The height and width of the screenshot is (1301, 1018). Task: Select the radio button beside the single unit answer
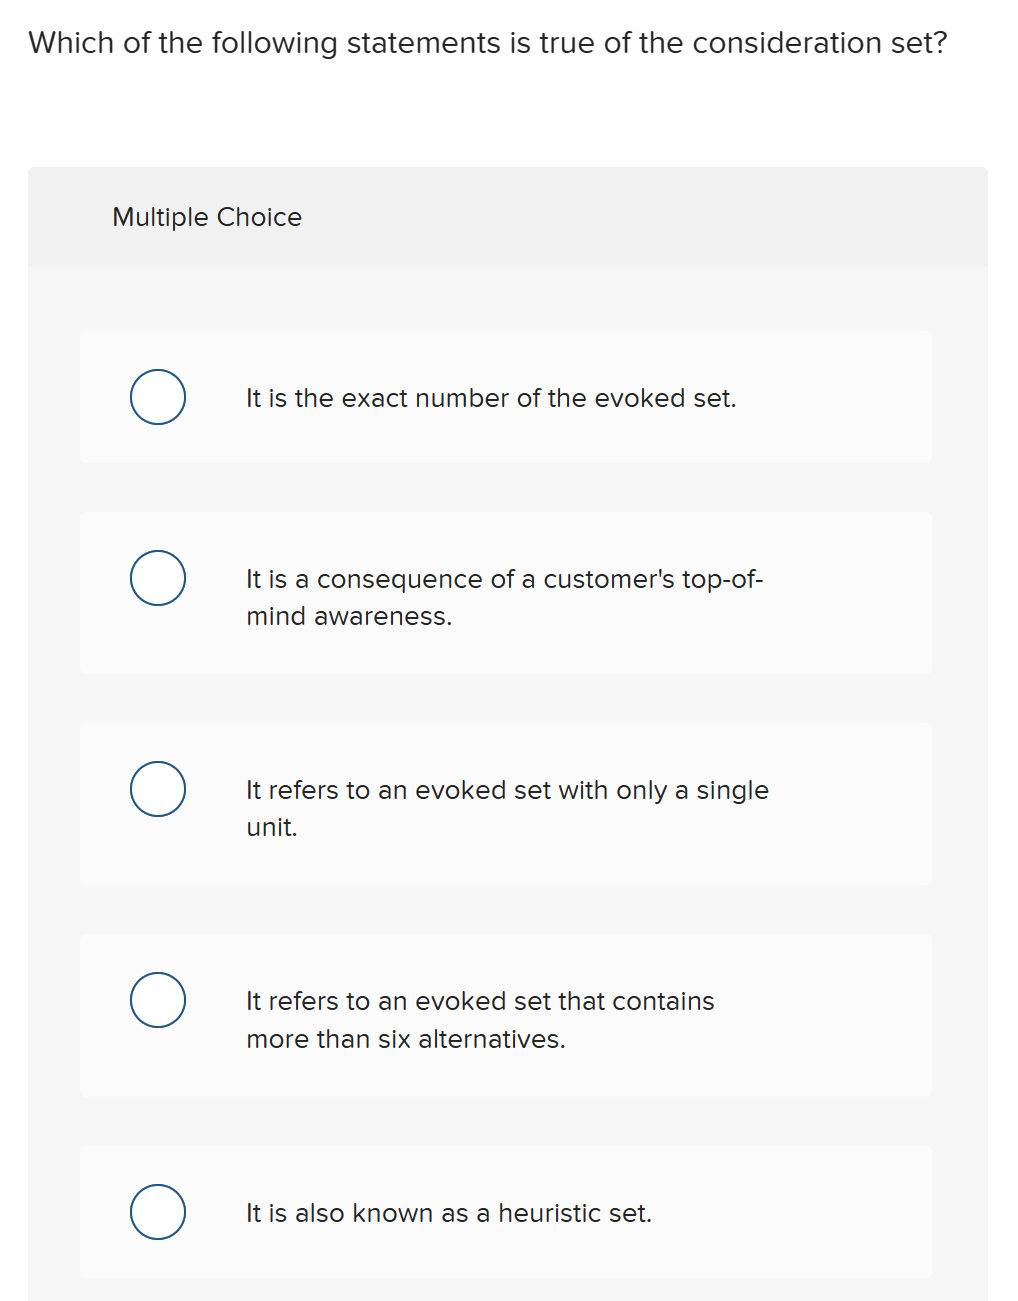(x=157, y=788)
